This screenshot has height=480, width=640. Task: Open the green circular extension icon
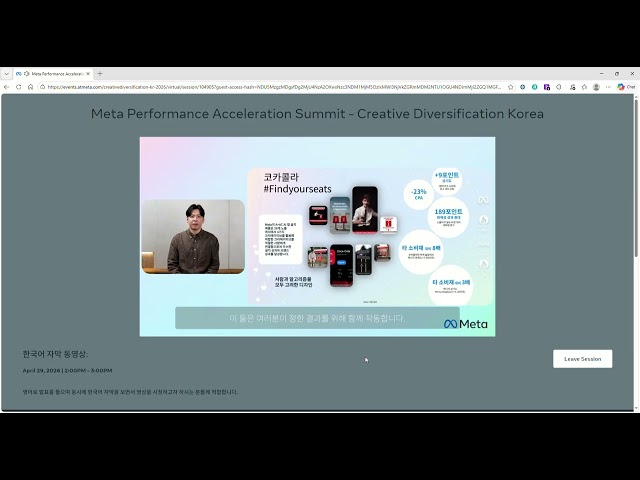tap(535, 87)
